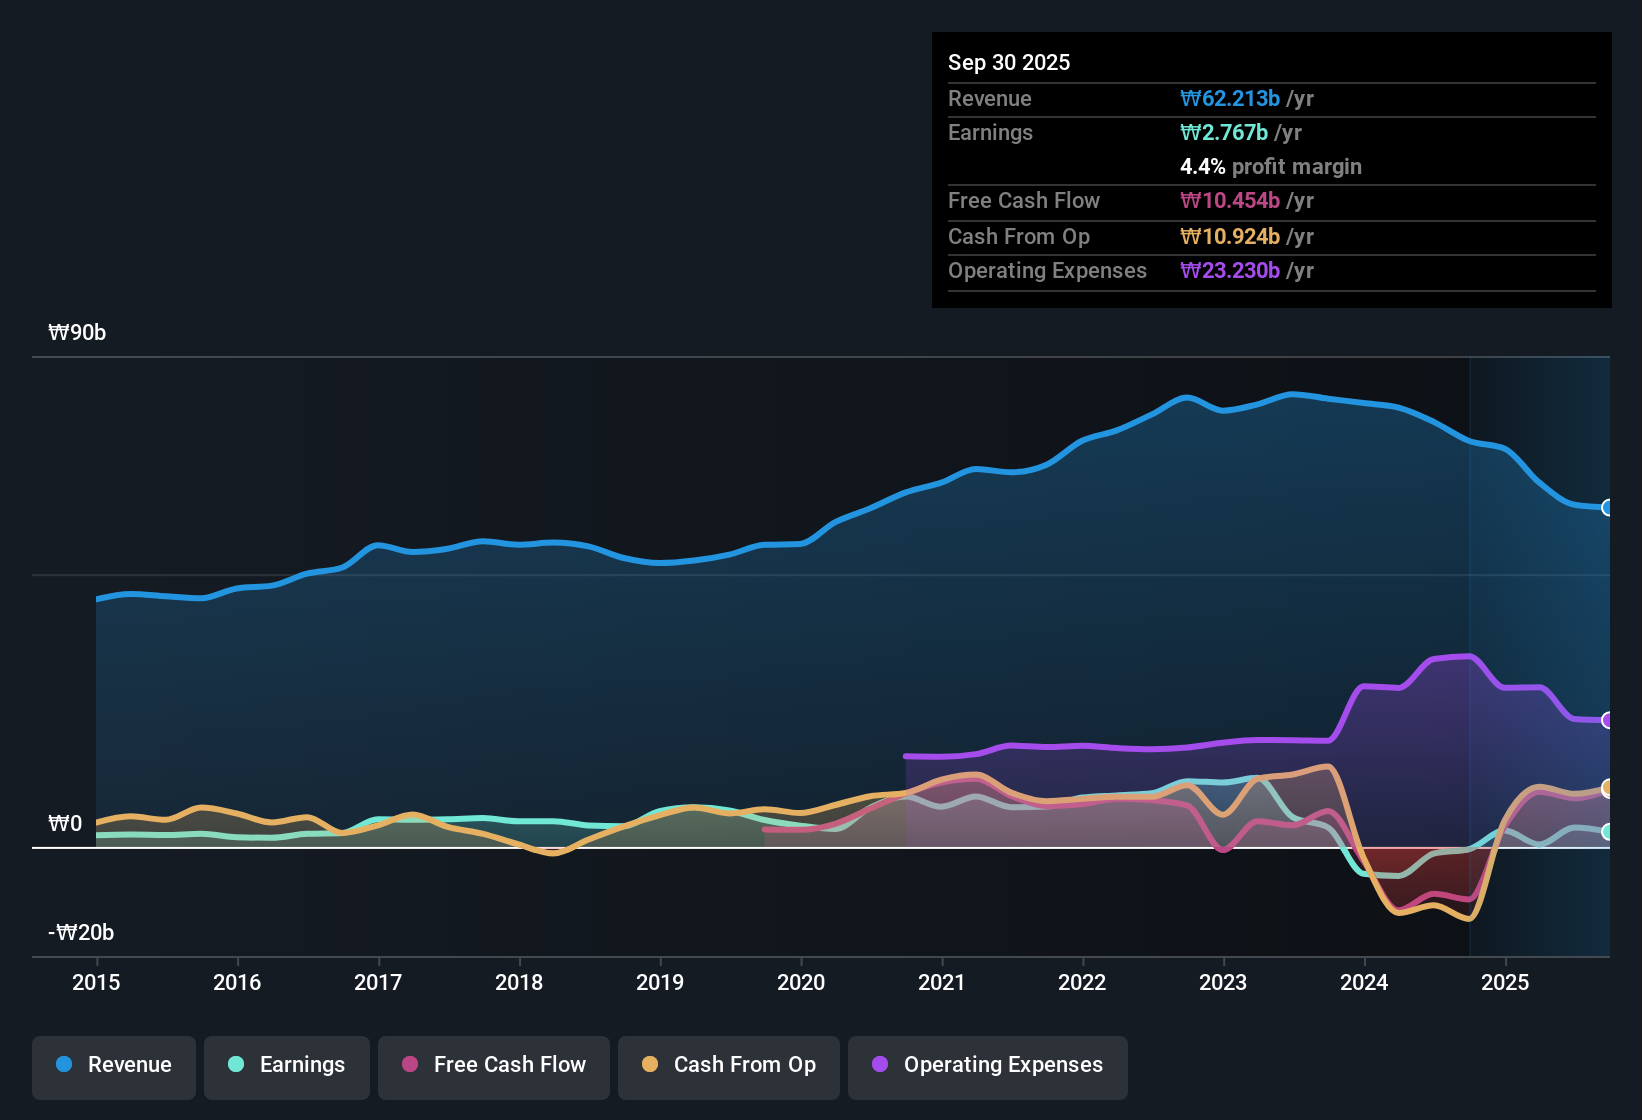
Task: Collapse the Cash From Op legend entry
Action: click(x=728, y=1065)
